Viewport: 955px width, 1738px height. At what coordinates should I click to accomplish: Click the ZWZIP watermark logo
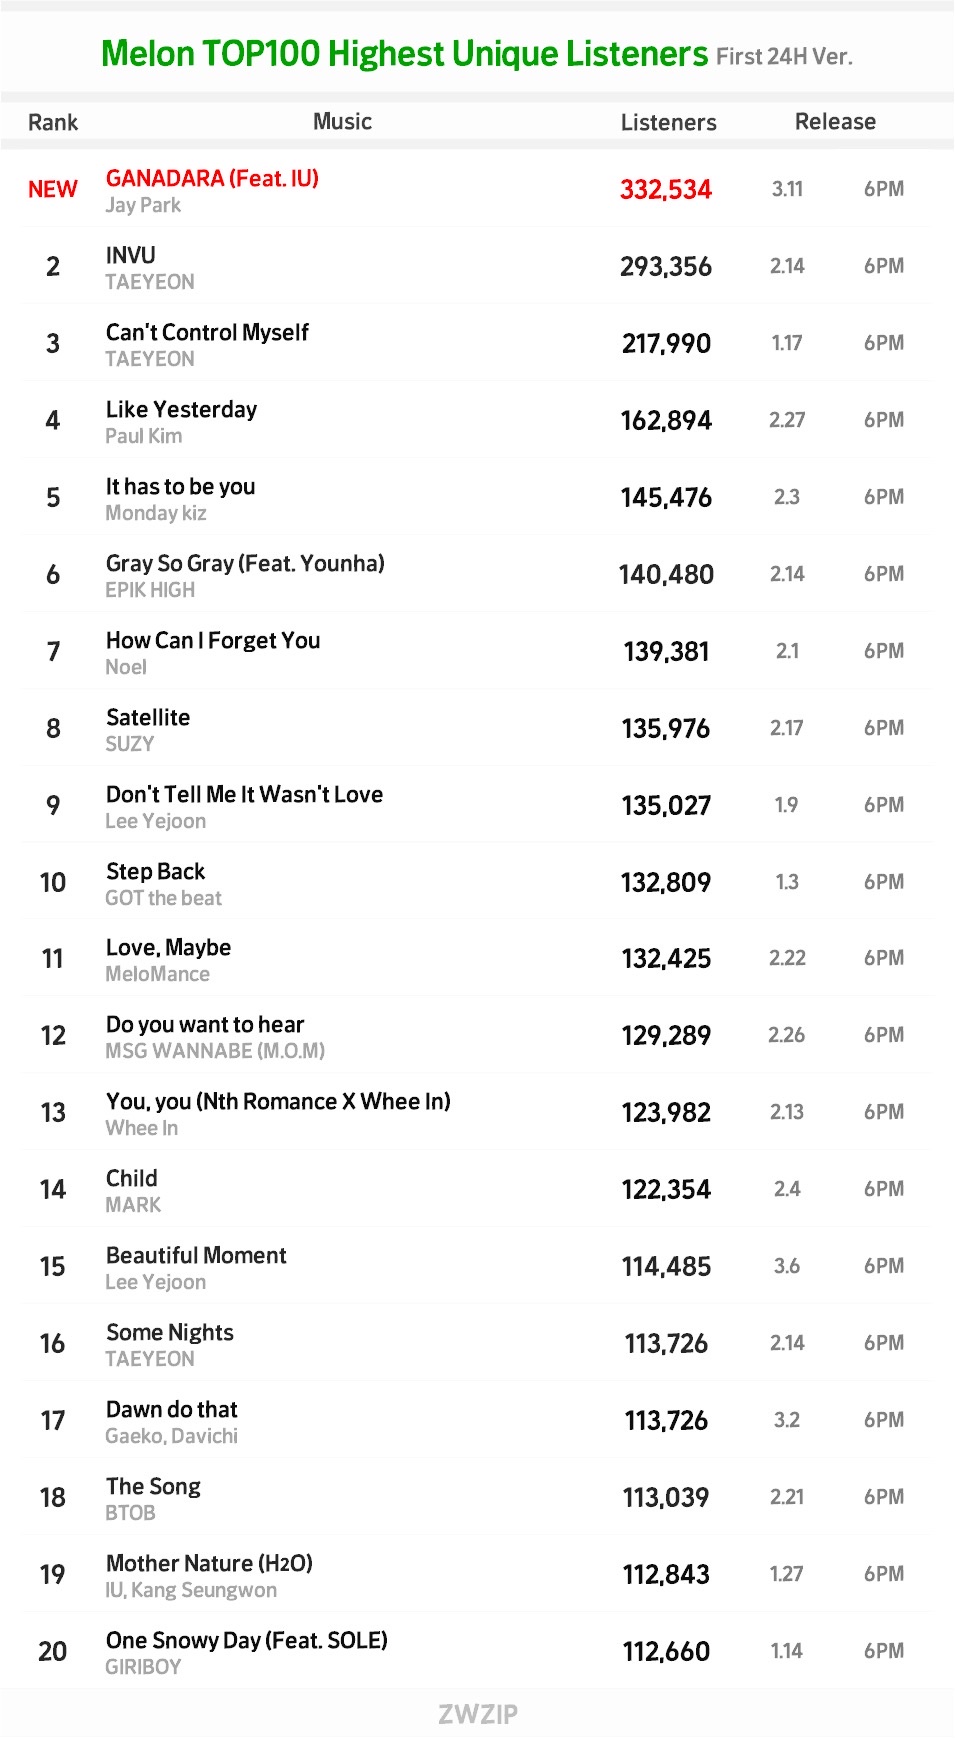(x=478, y=1714)
